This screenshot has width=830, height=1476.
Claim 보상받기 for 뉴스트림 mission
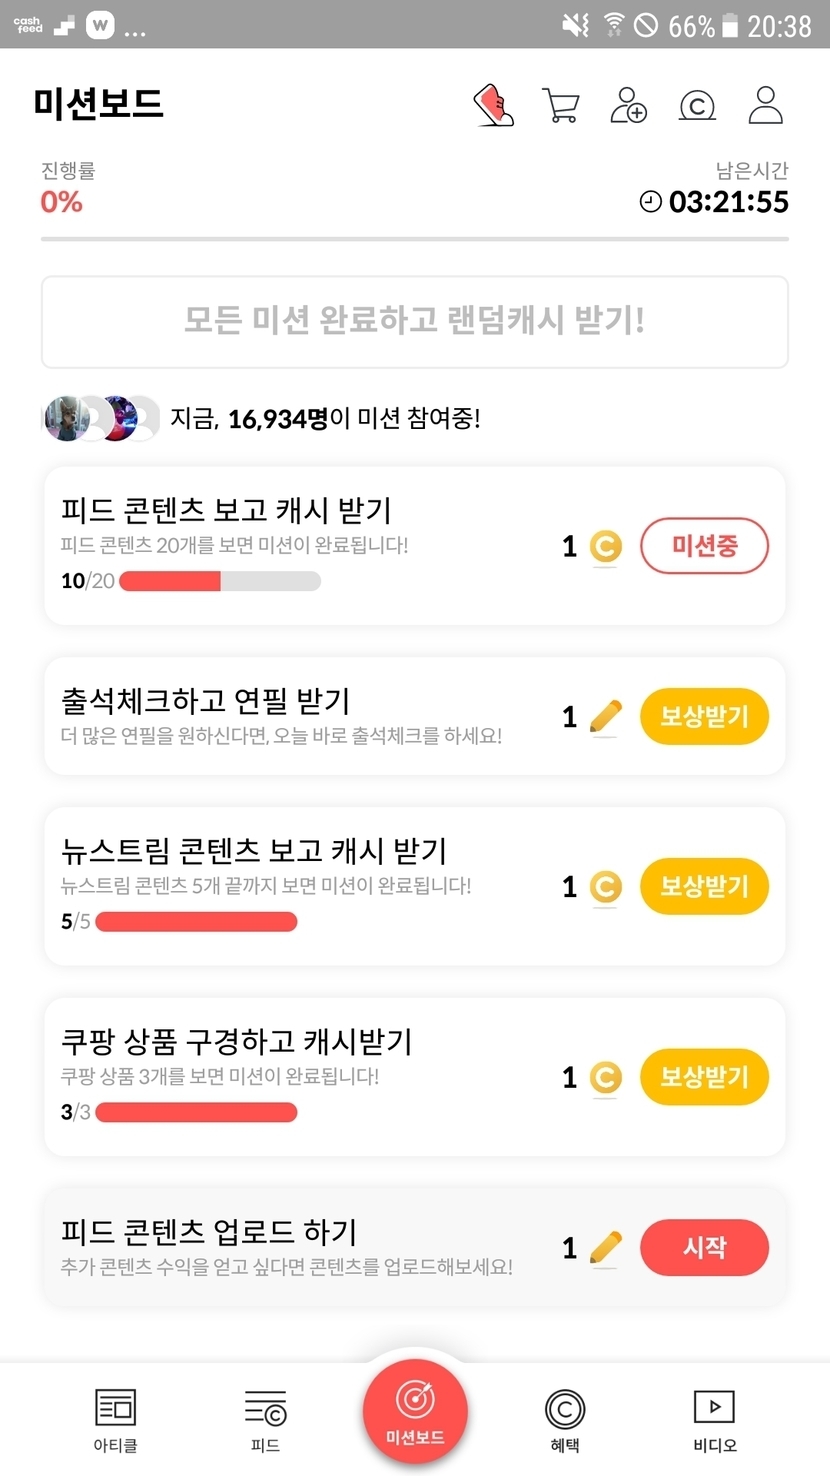click(704, 886)
